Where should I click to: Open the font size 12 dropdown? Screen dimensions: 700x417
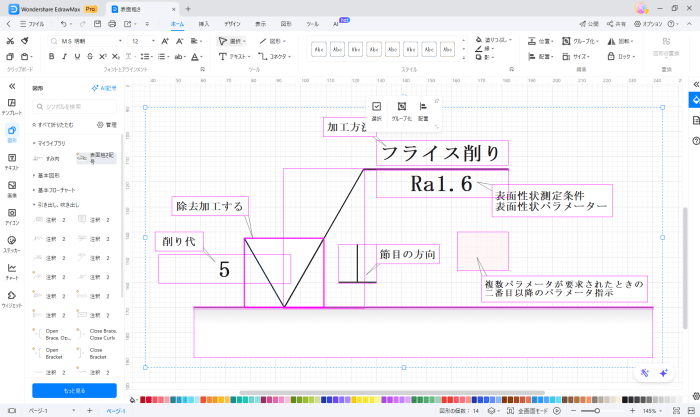[x=153, y=41]
